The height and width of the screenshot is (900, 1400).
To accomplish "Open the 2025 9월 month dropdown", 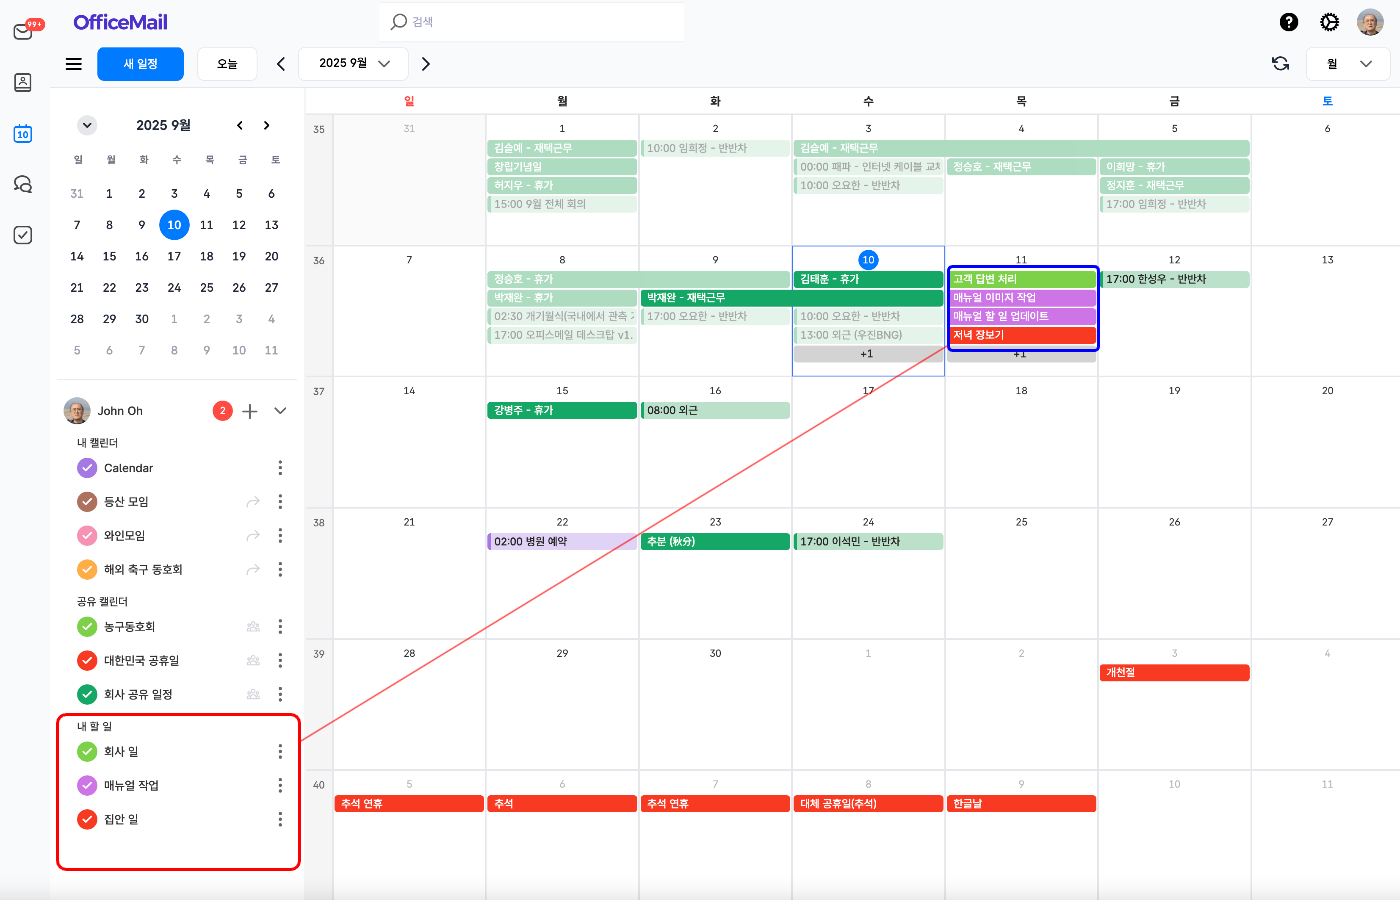I will click(354, 64).
